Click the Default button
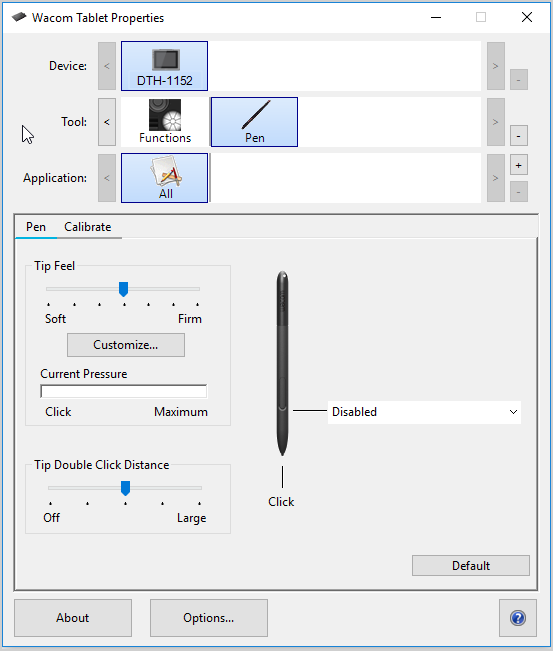This screenshot has height=651, width=553. 471,565
